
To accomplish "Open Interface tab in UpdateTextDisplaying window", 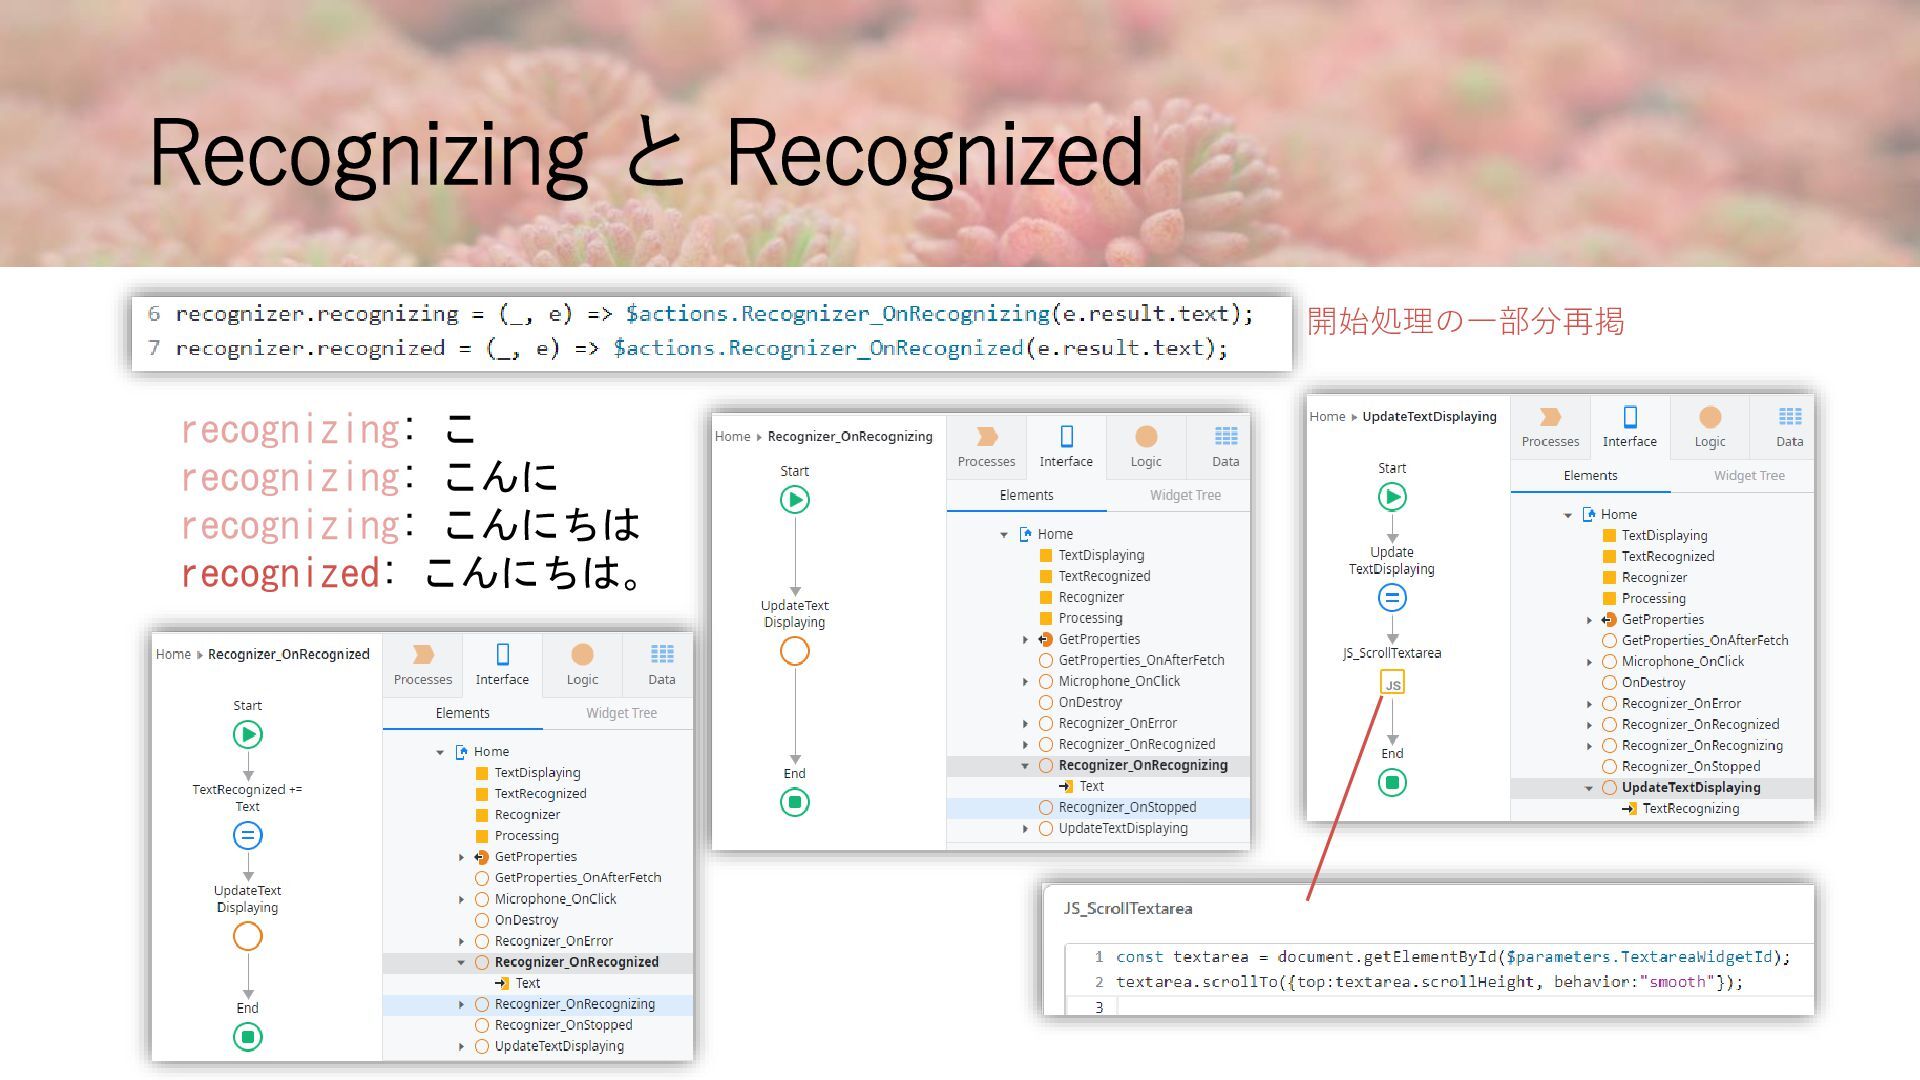I will 1630,427.
